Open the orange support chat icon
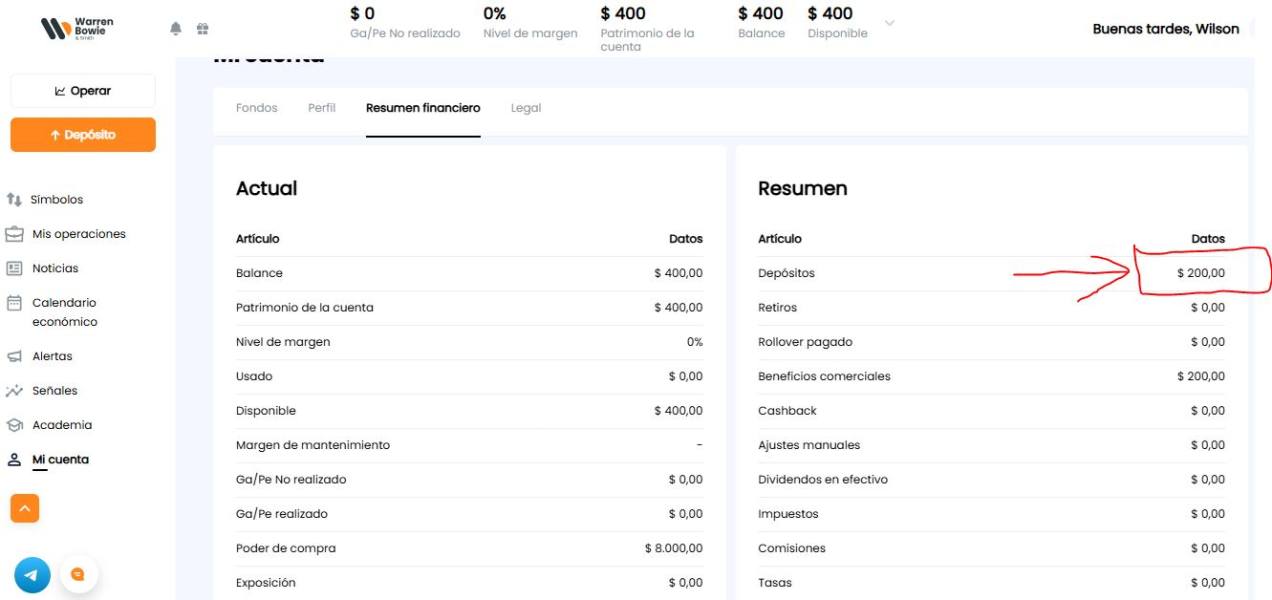 click(x=78, y=574)
